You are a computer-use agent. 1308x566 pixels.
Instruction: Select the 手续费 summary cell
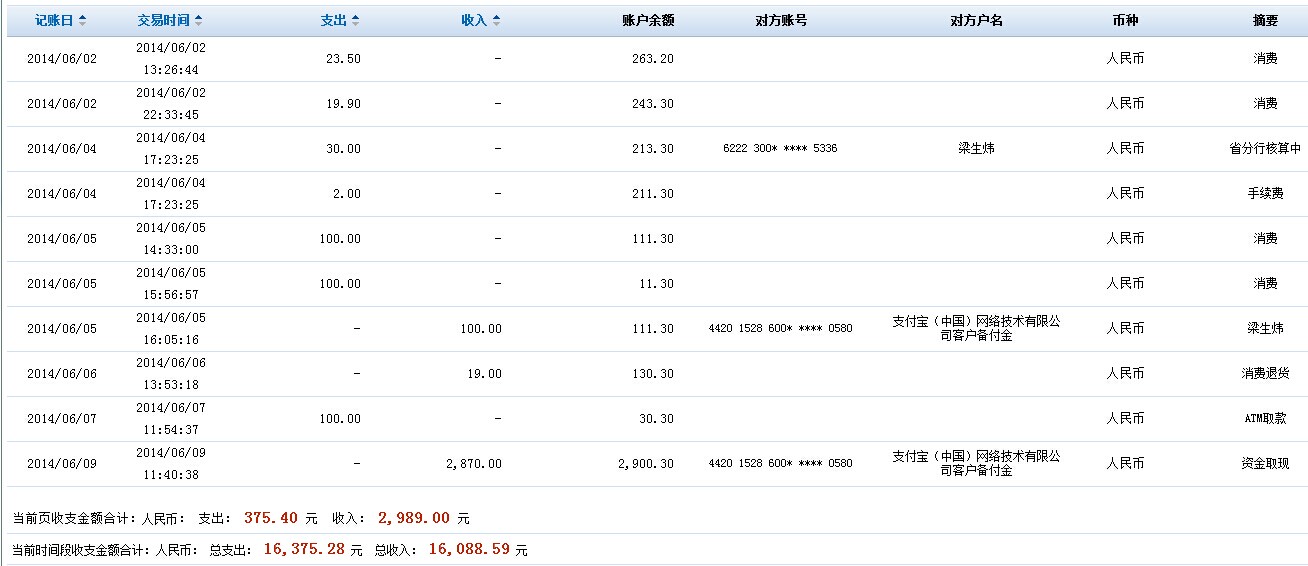(x=1265, y=194)
